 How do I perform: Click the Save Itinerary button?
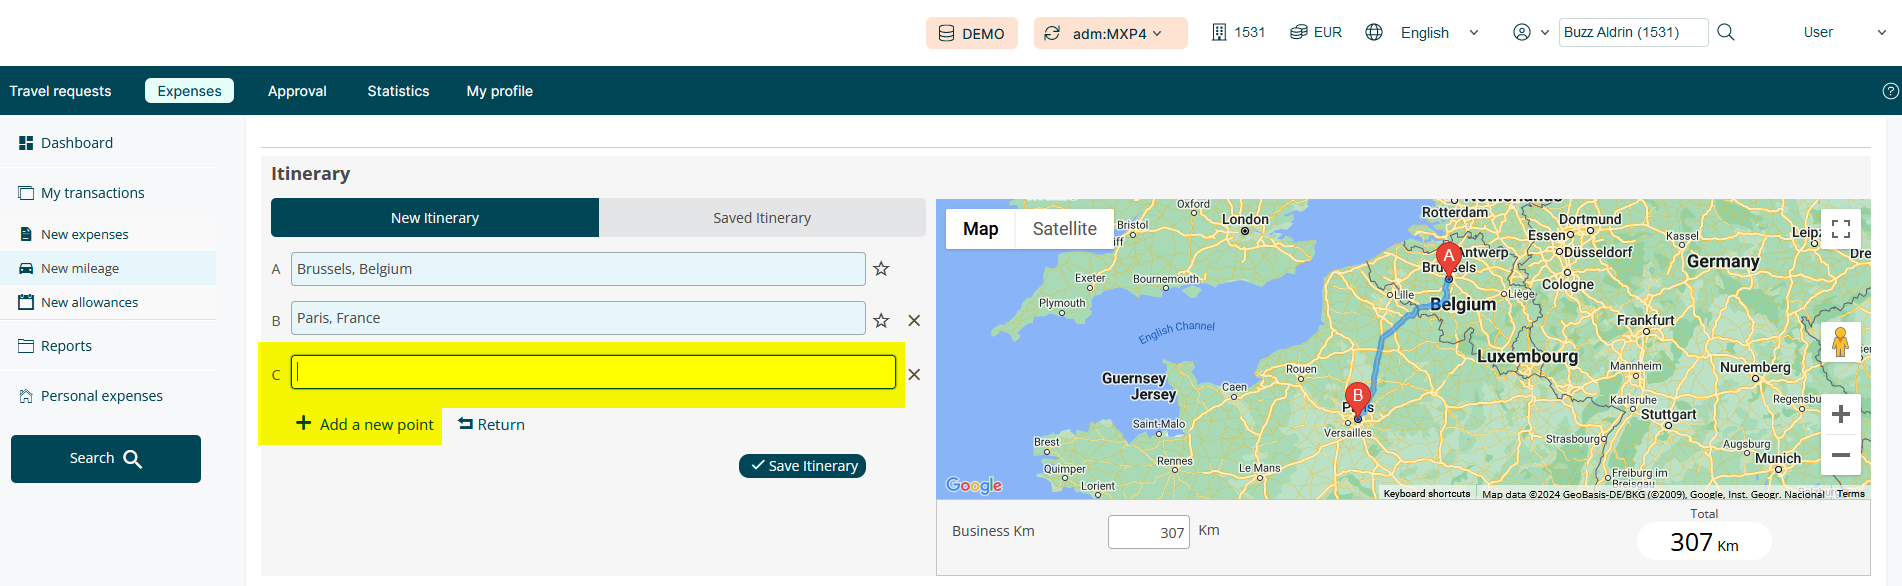[802, 466]
